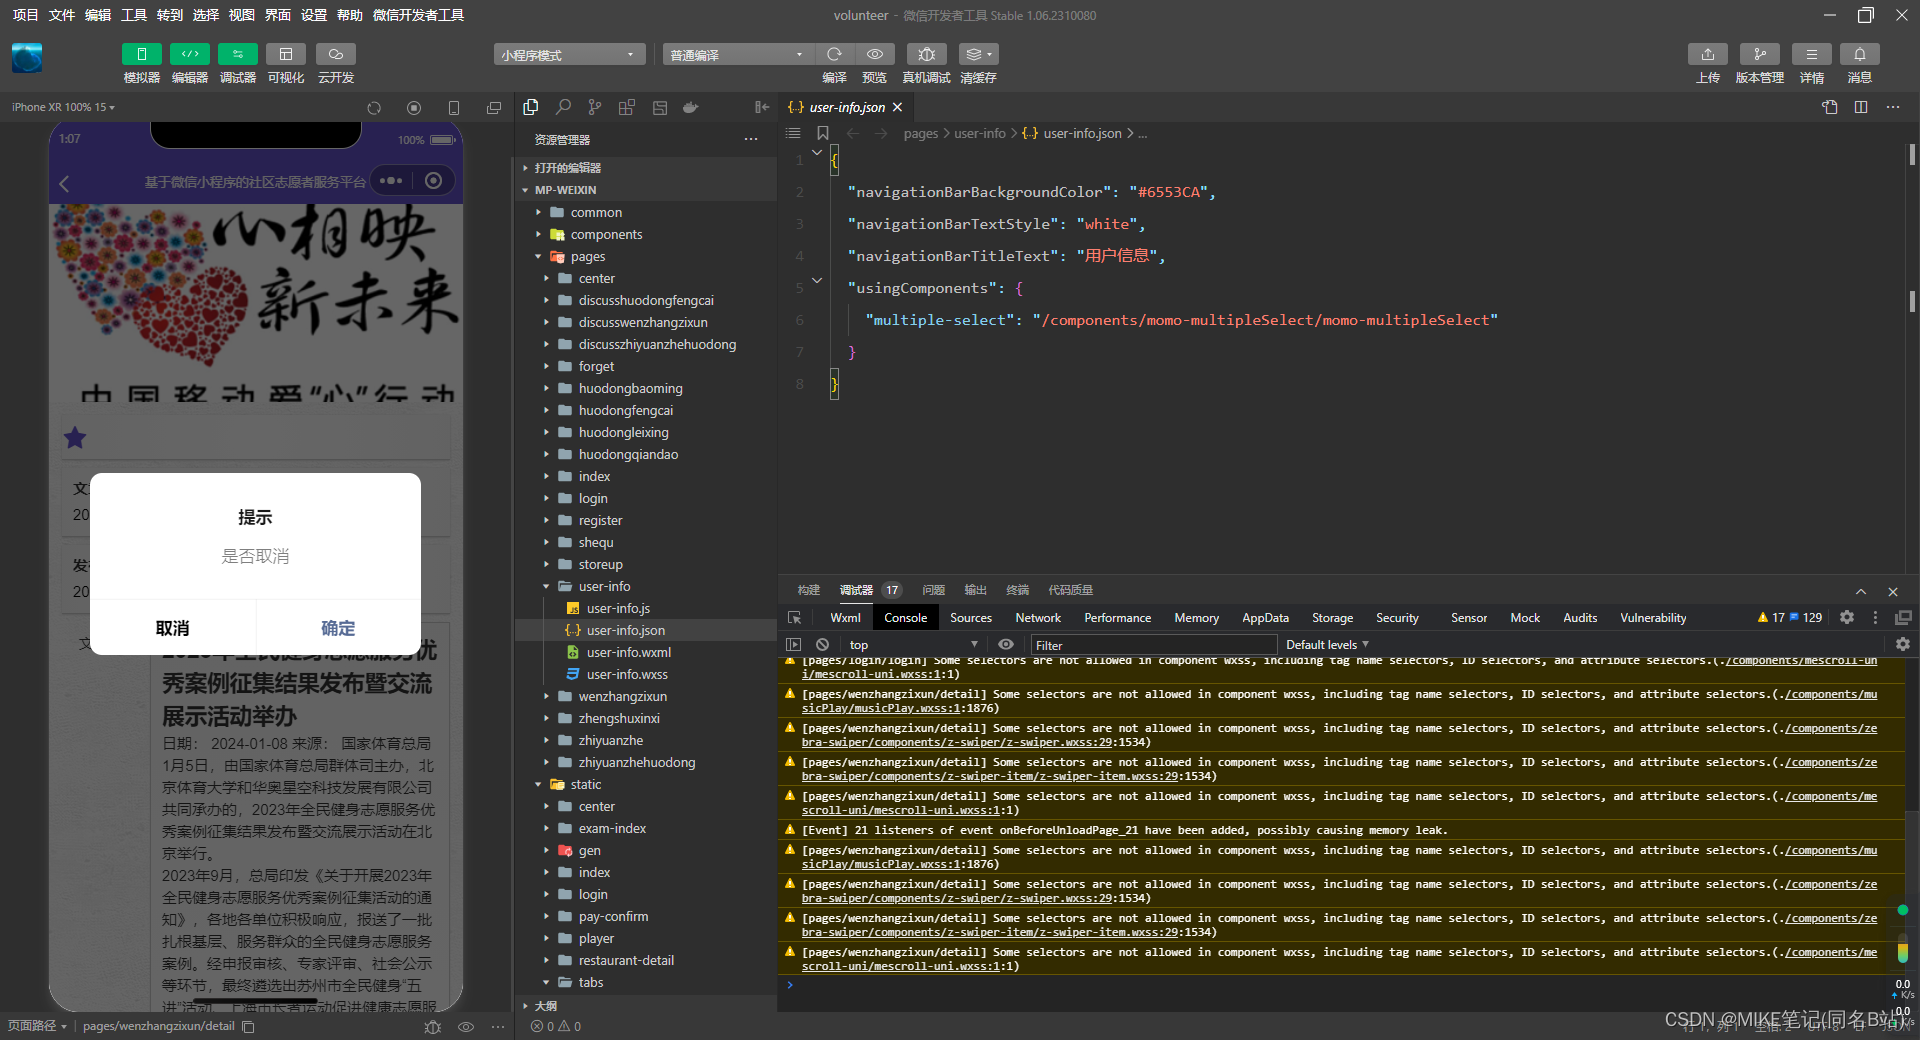The width and height of the screenshot is (1920, 1040).
Task: Open the iPhone XR device dropdown
Action: pos(63,107)
